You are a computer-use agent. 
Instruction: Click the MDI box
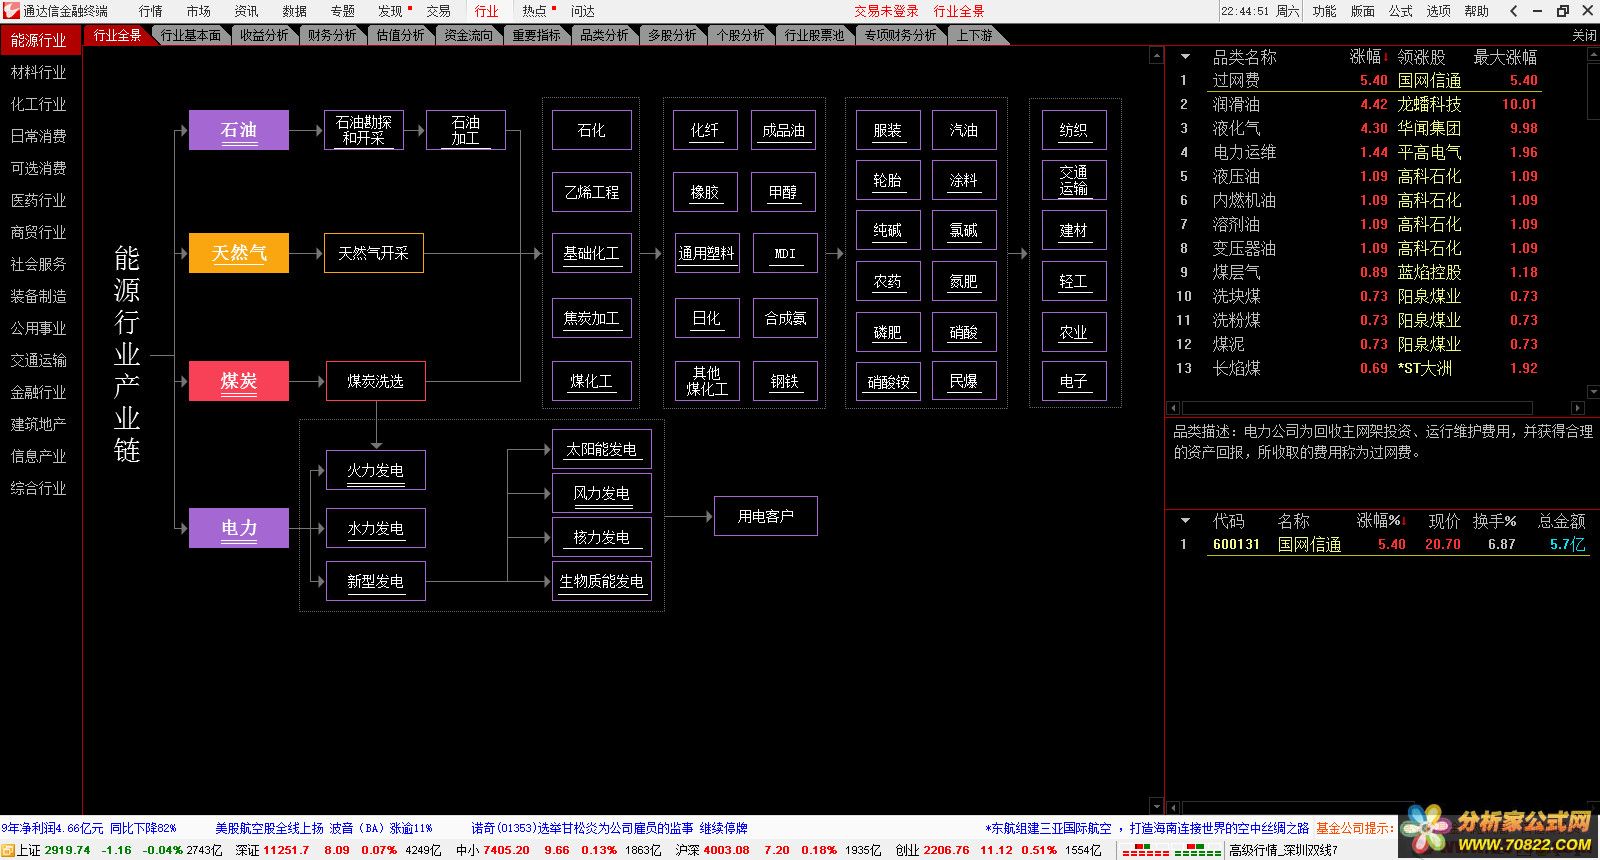click(x=784, y=253)
